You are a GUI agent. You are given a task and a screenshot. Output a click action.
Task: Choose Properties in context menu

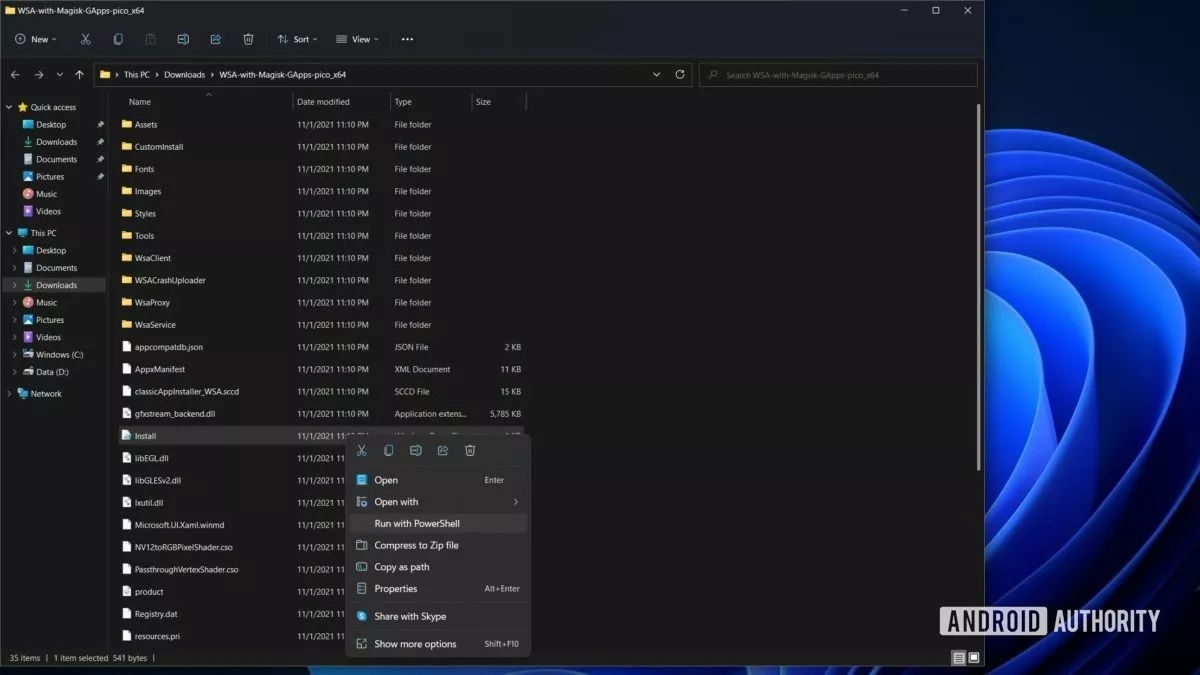pyautogui.click(x=437, y=589)
